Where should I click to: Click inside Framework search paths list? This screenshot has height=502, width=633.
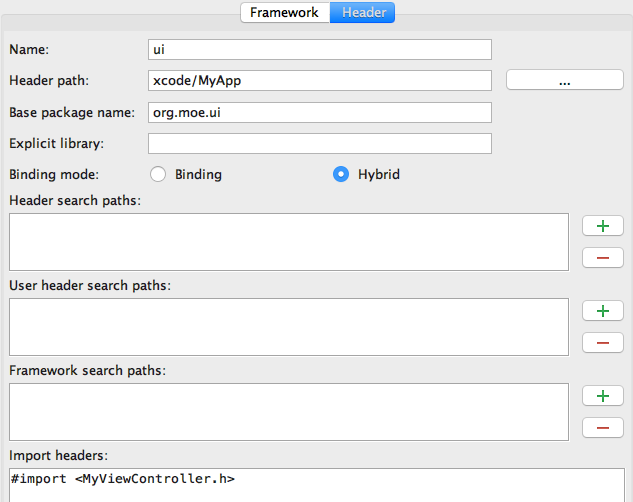click(x=289, y=412)
